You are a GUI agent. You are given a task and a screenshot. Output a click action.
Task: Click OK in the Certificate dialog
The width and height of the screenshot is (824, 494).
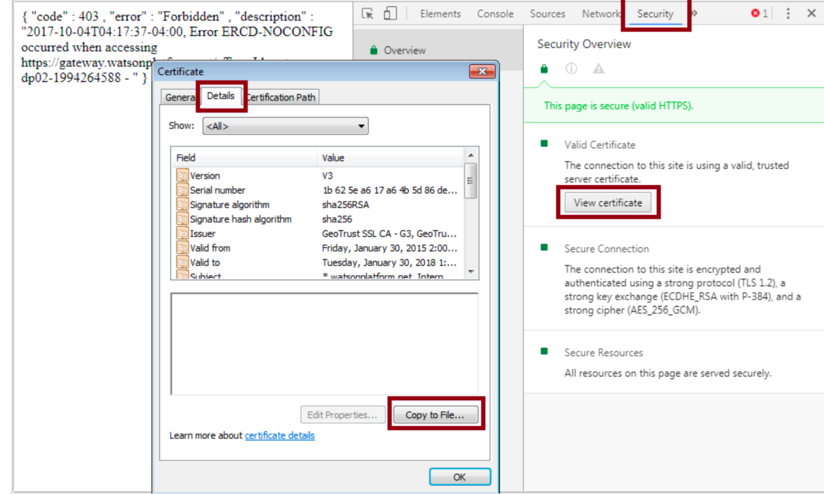coord(460,477)
